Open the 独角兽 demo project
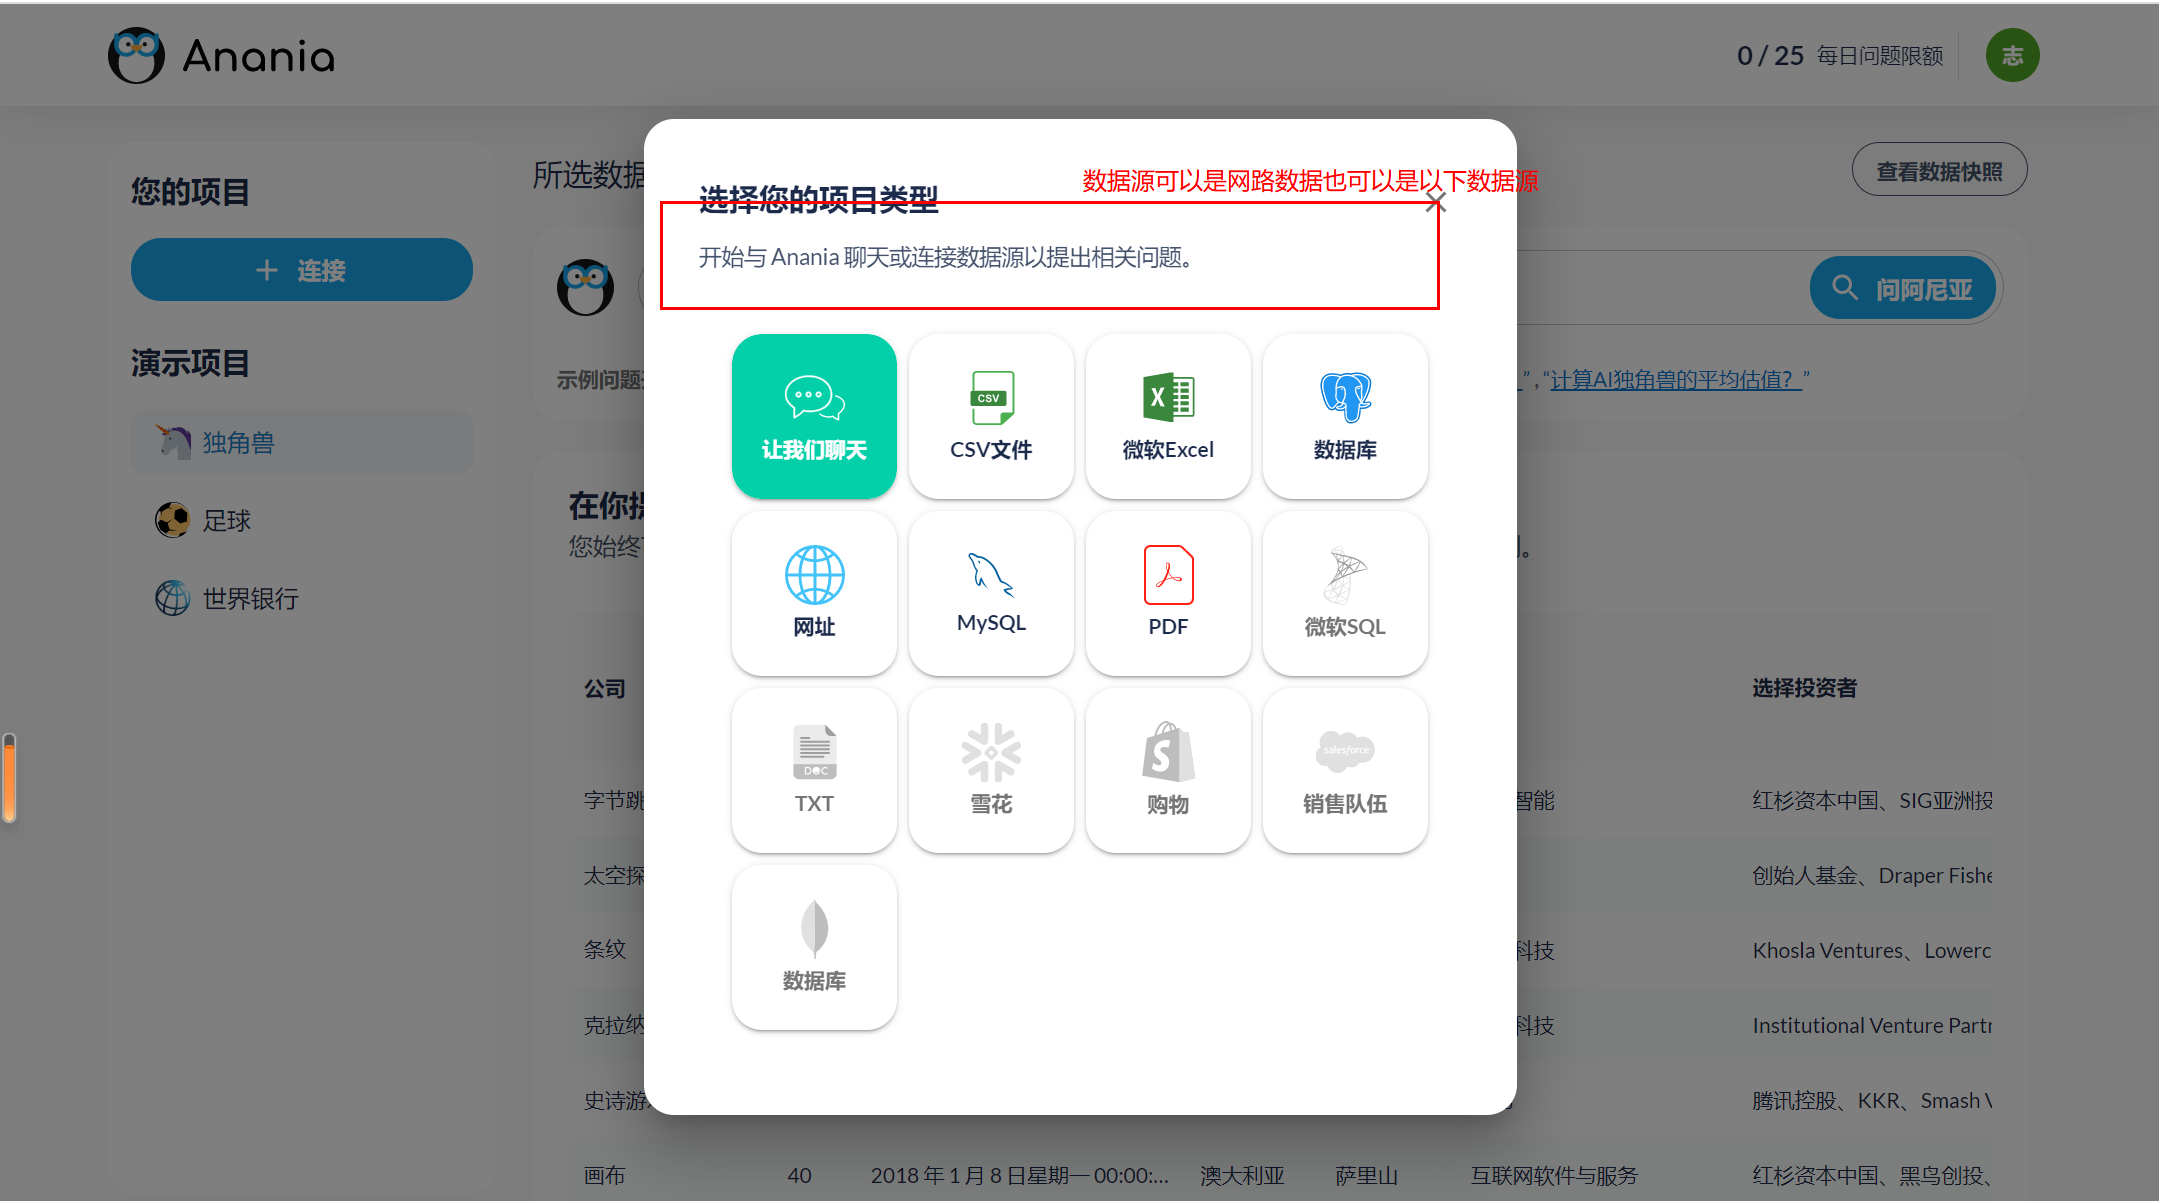This screenshot has width=2159, height=1201. pyautogui.click(x=238, y=442)
